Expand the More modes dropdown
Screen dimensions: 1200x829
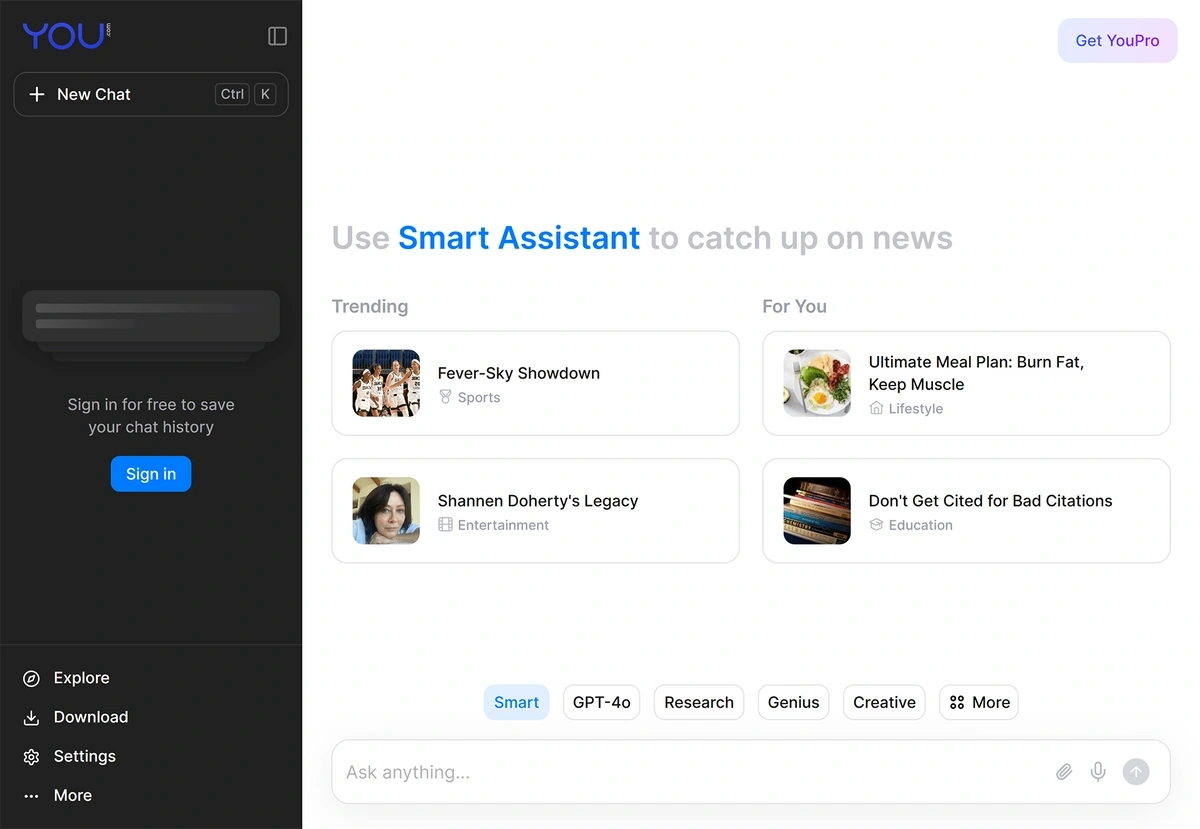pos(979,702)
